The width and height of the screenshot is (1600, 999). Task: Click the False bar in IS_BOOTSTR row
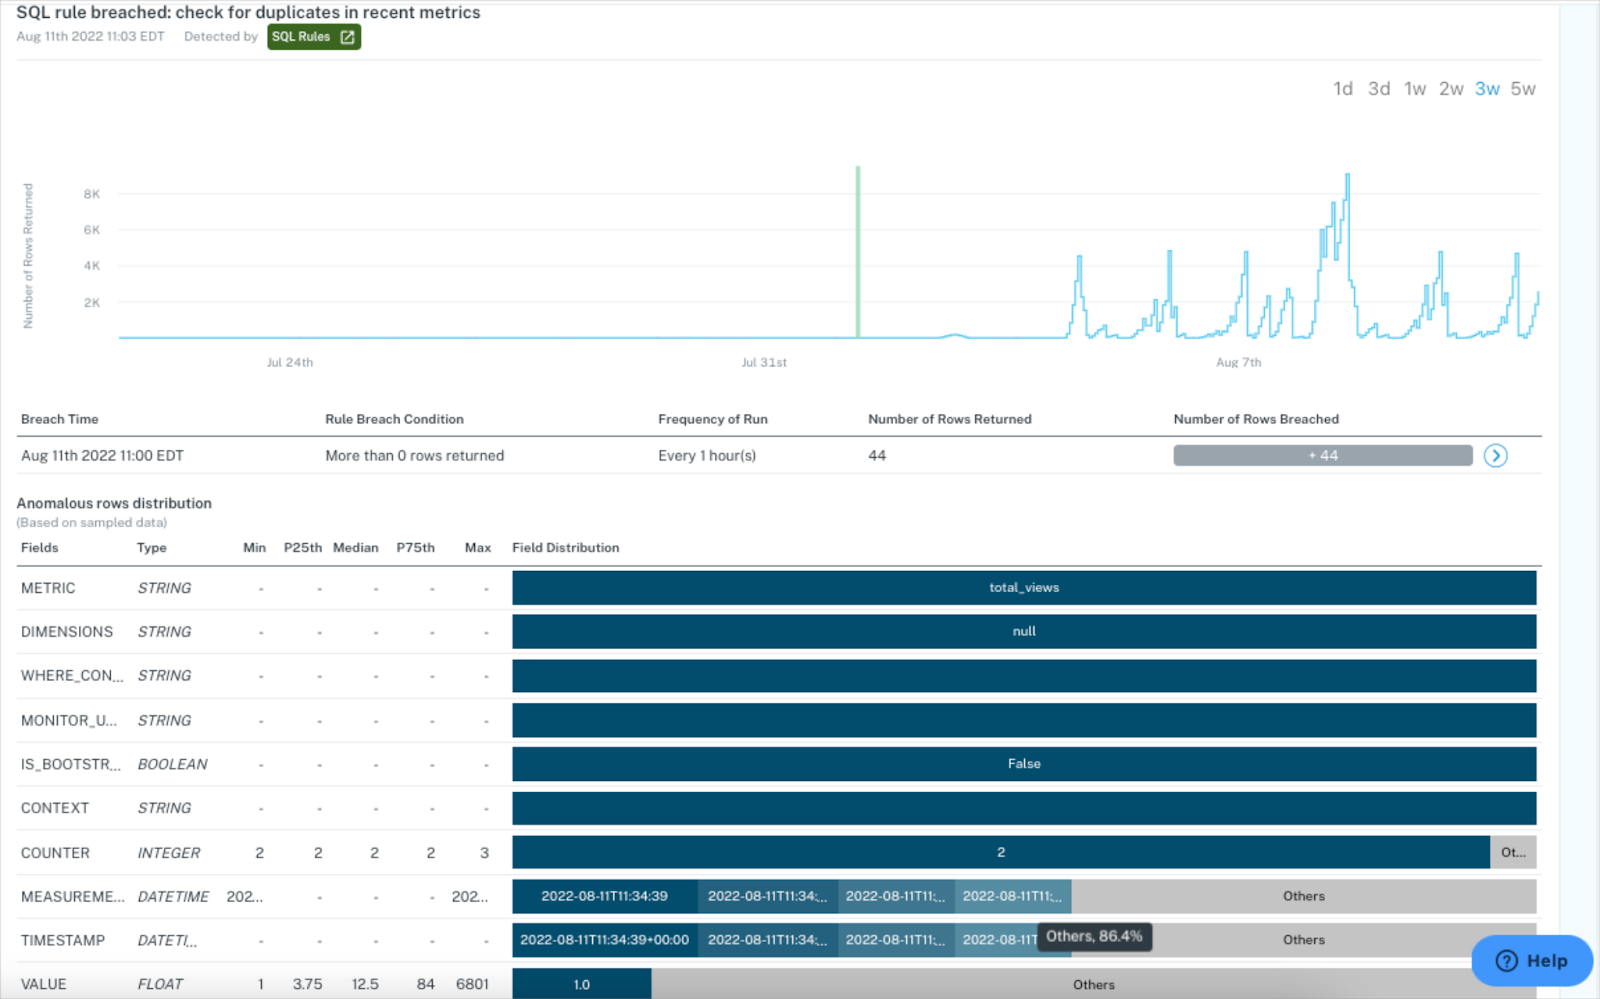[1023, 763]
